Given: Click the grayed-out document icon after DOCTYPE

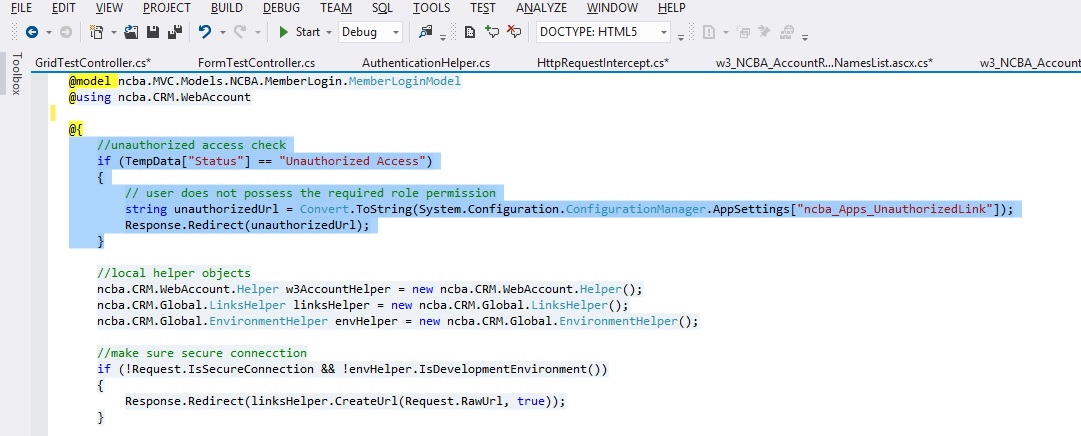Looking at the screenshot, I should click(x=708, y=32).
